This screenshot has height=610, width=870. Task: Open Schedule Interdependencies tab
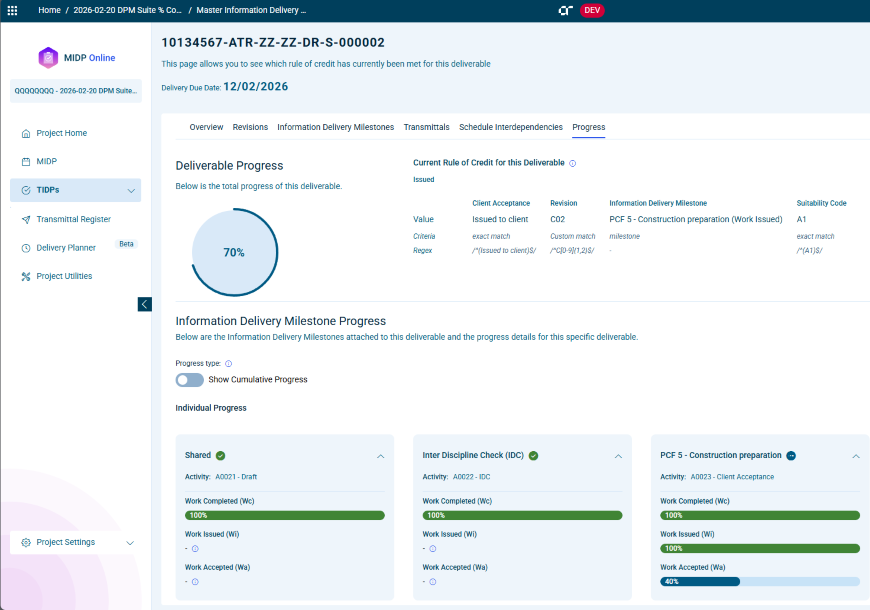[511, 127]
